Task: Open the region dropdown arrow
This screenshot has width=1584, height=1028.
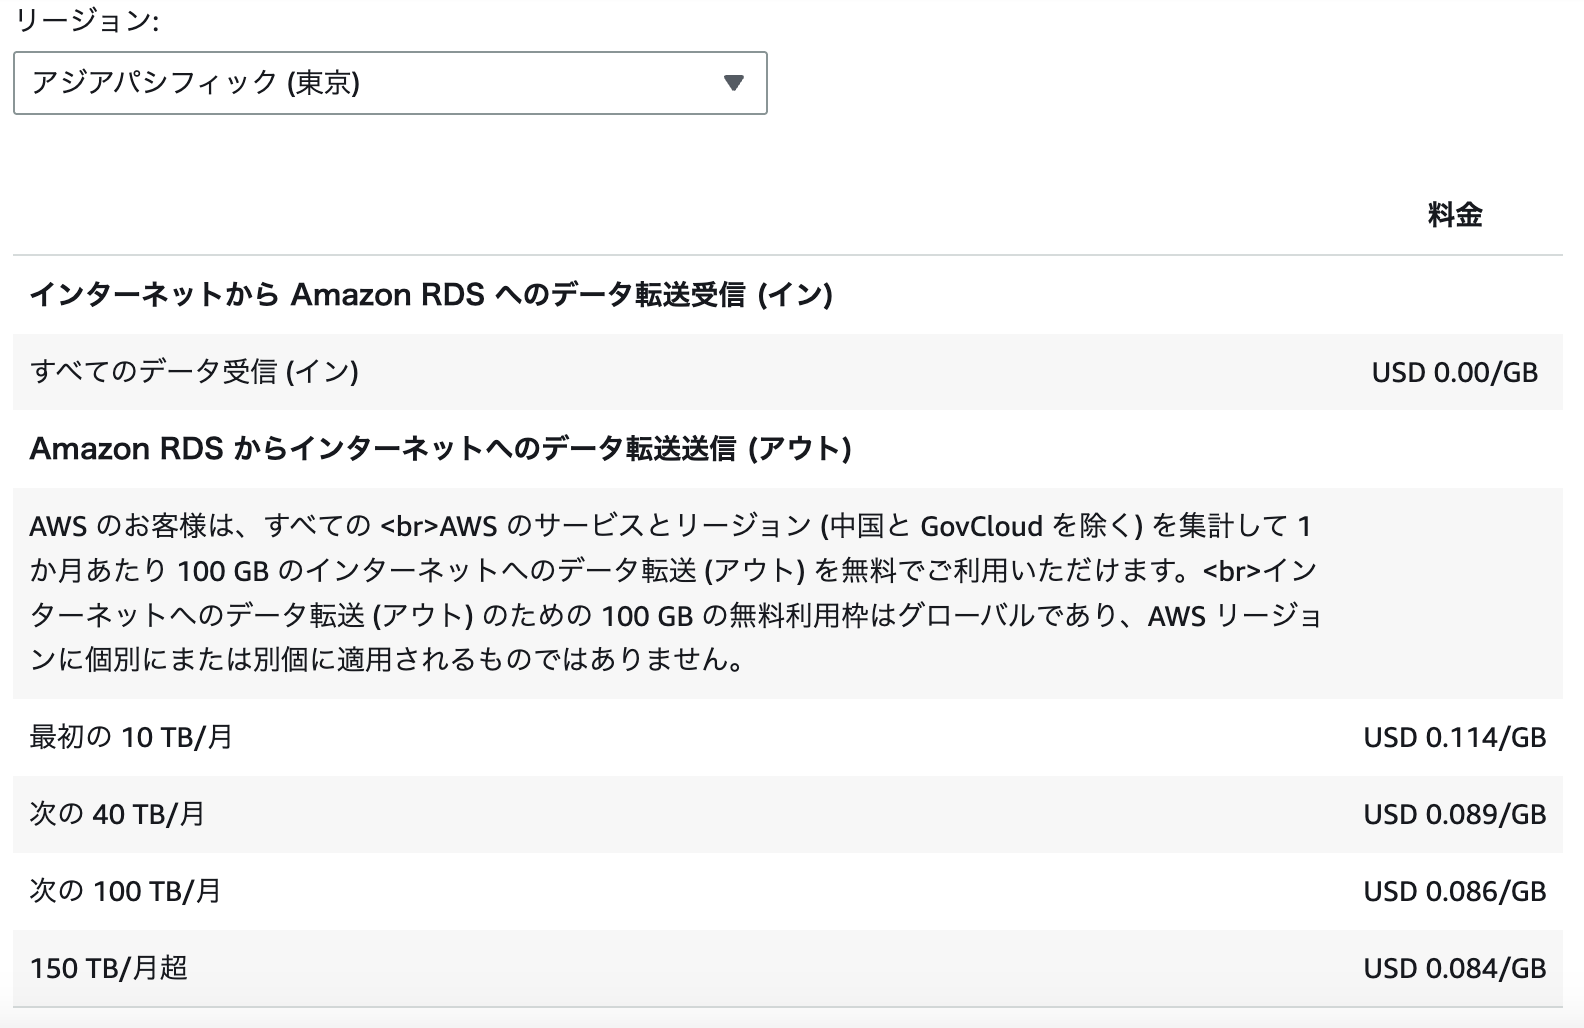Action: click(x=734, y=83)
